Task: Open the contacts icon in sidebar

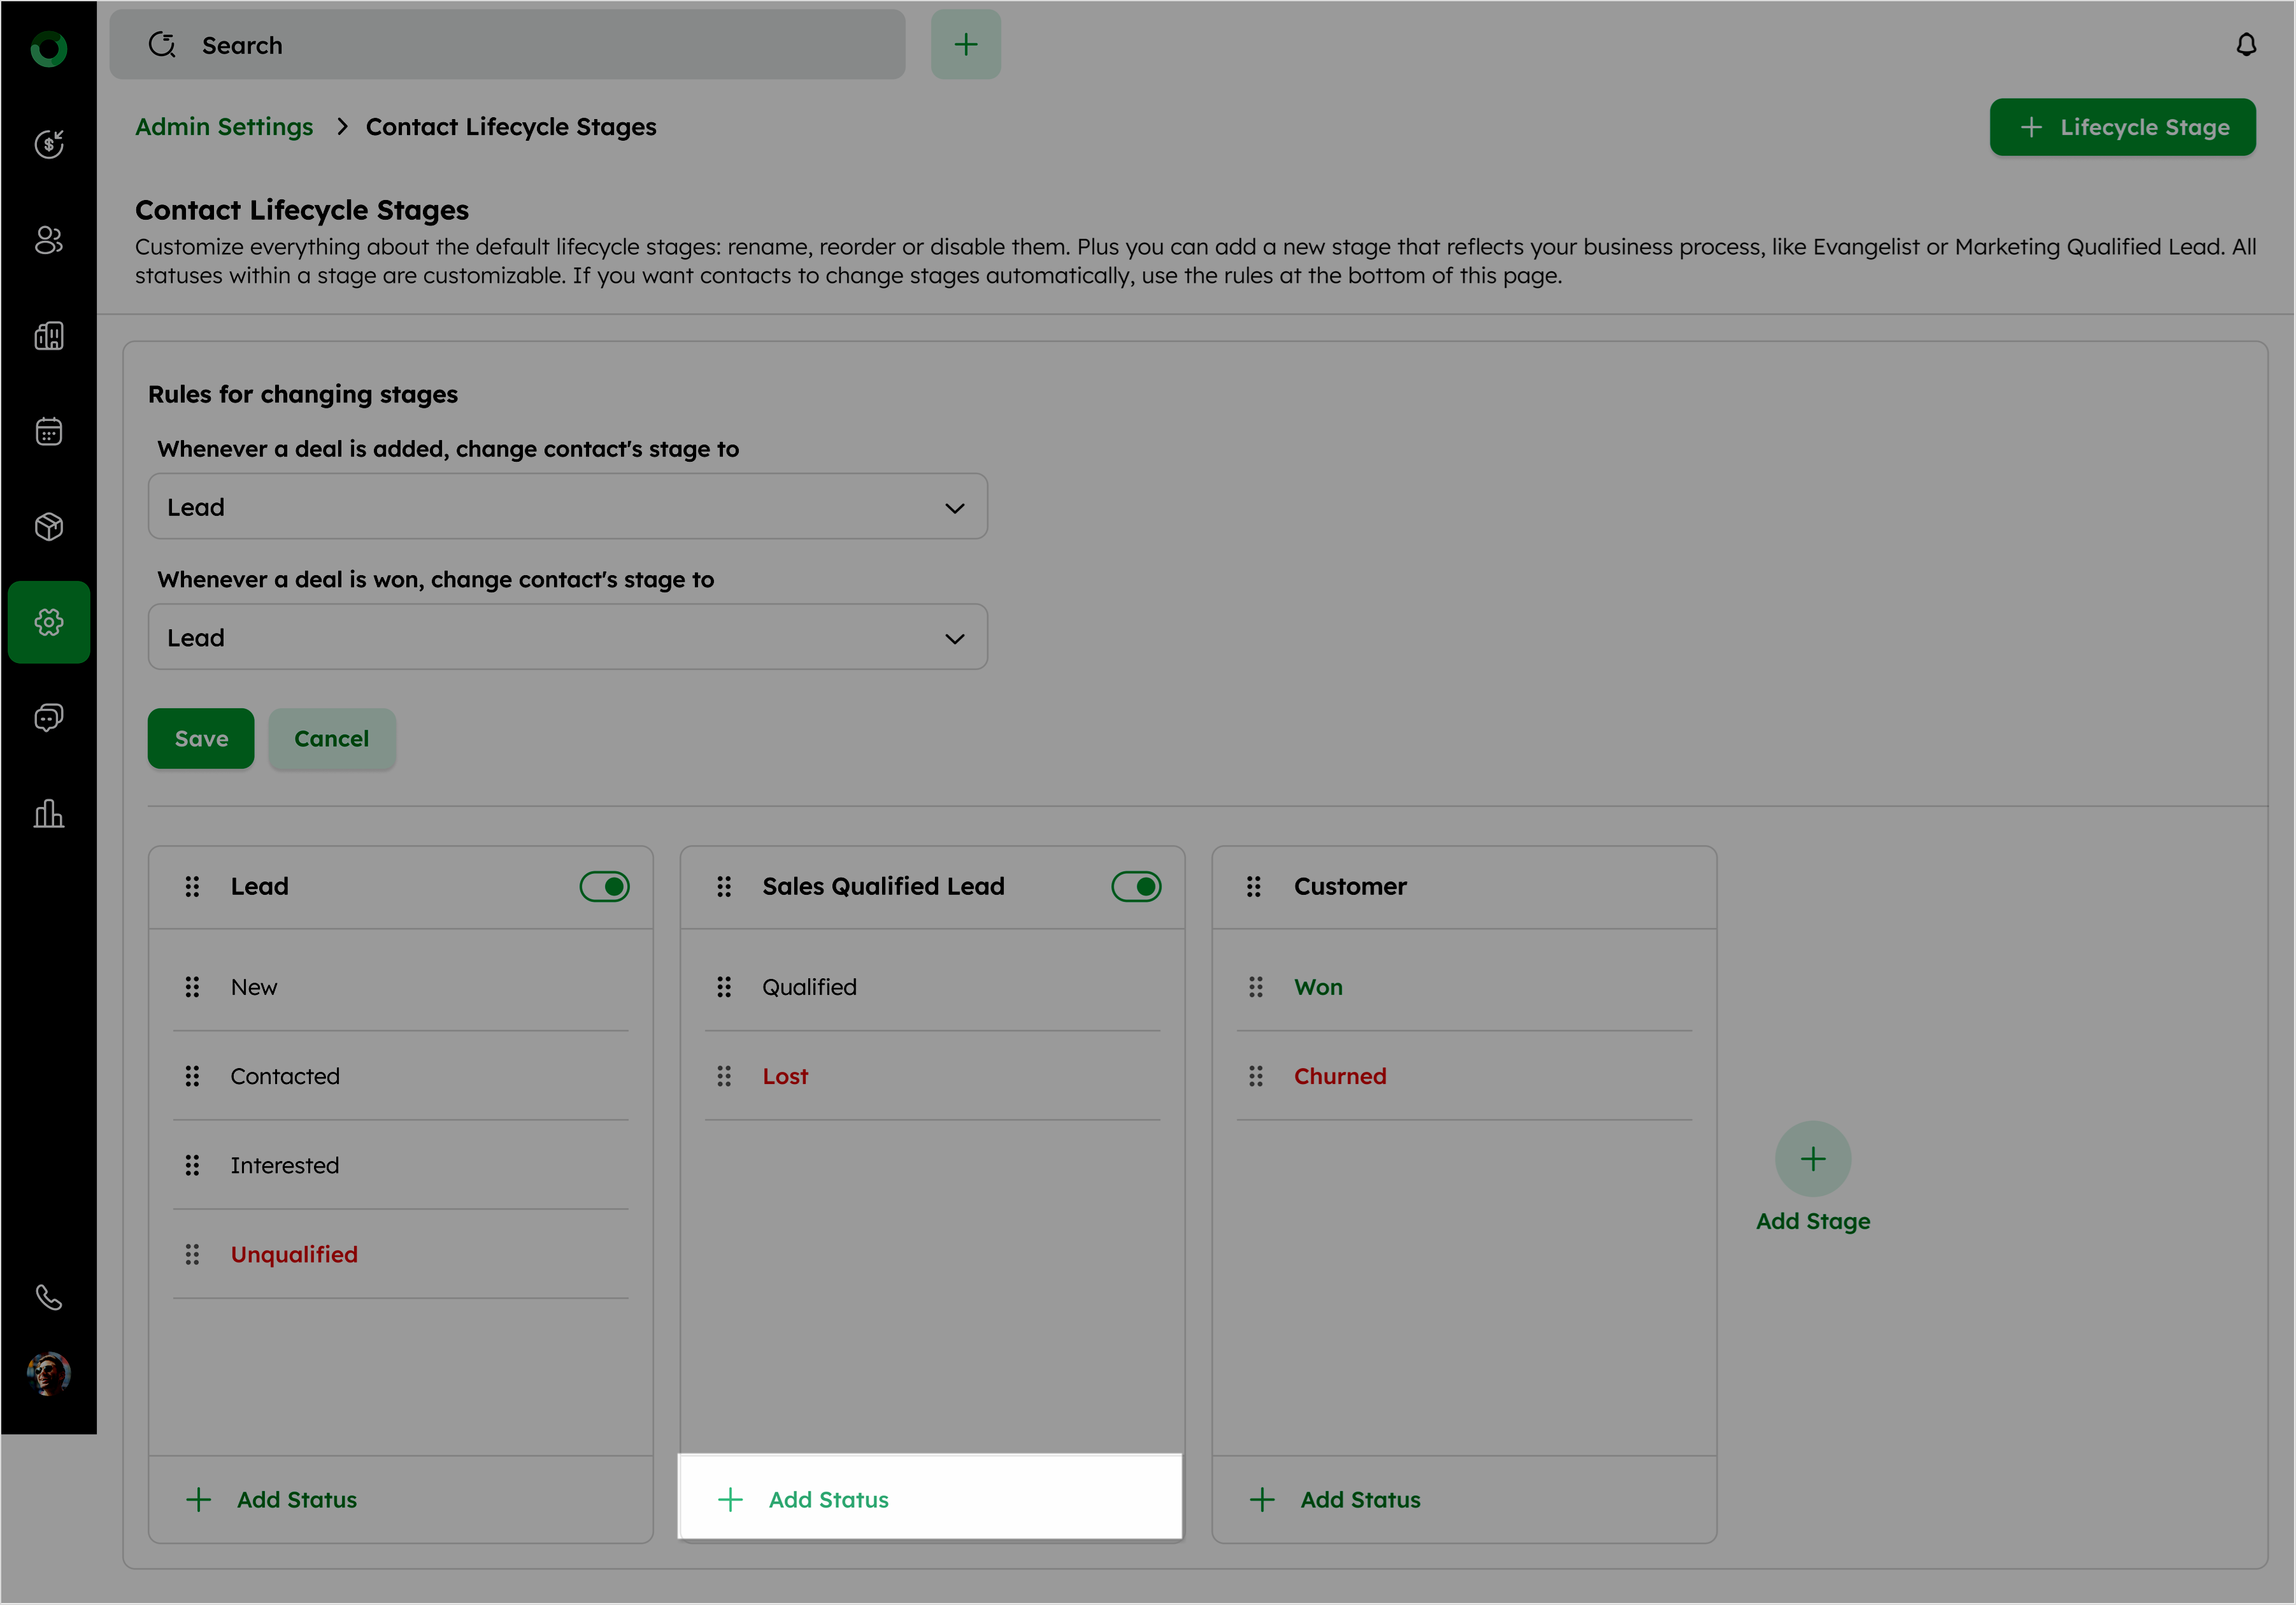Action: click(49, 240)
